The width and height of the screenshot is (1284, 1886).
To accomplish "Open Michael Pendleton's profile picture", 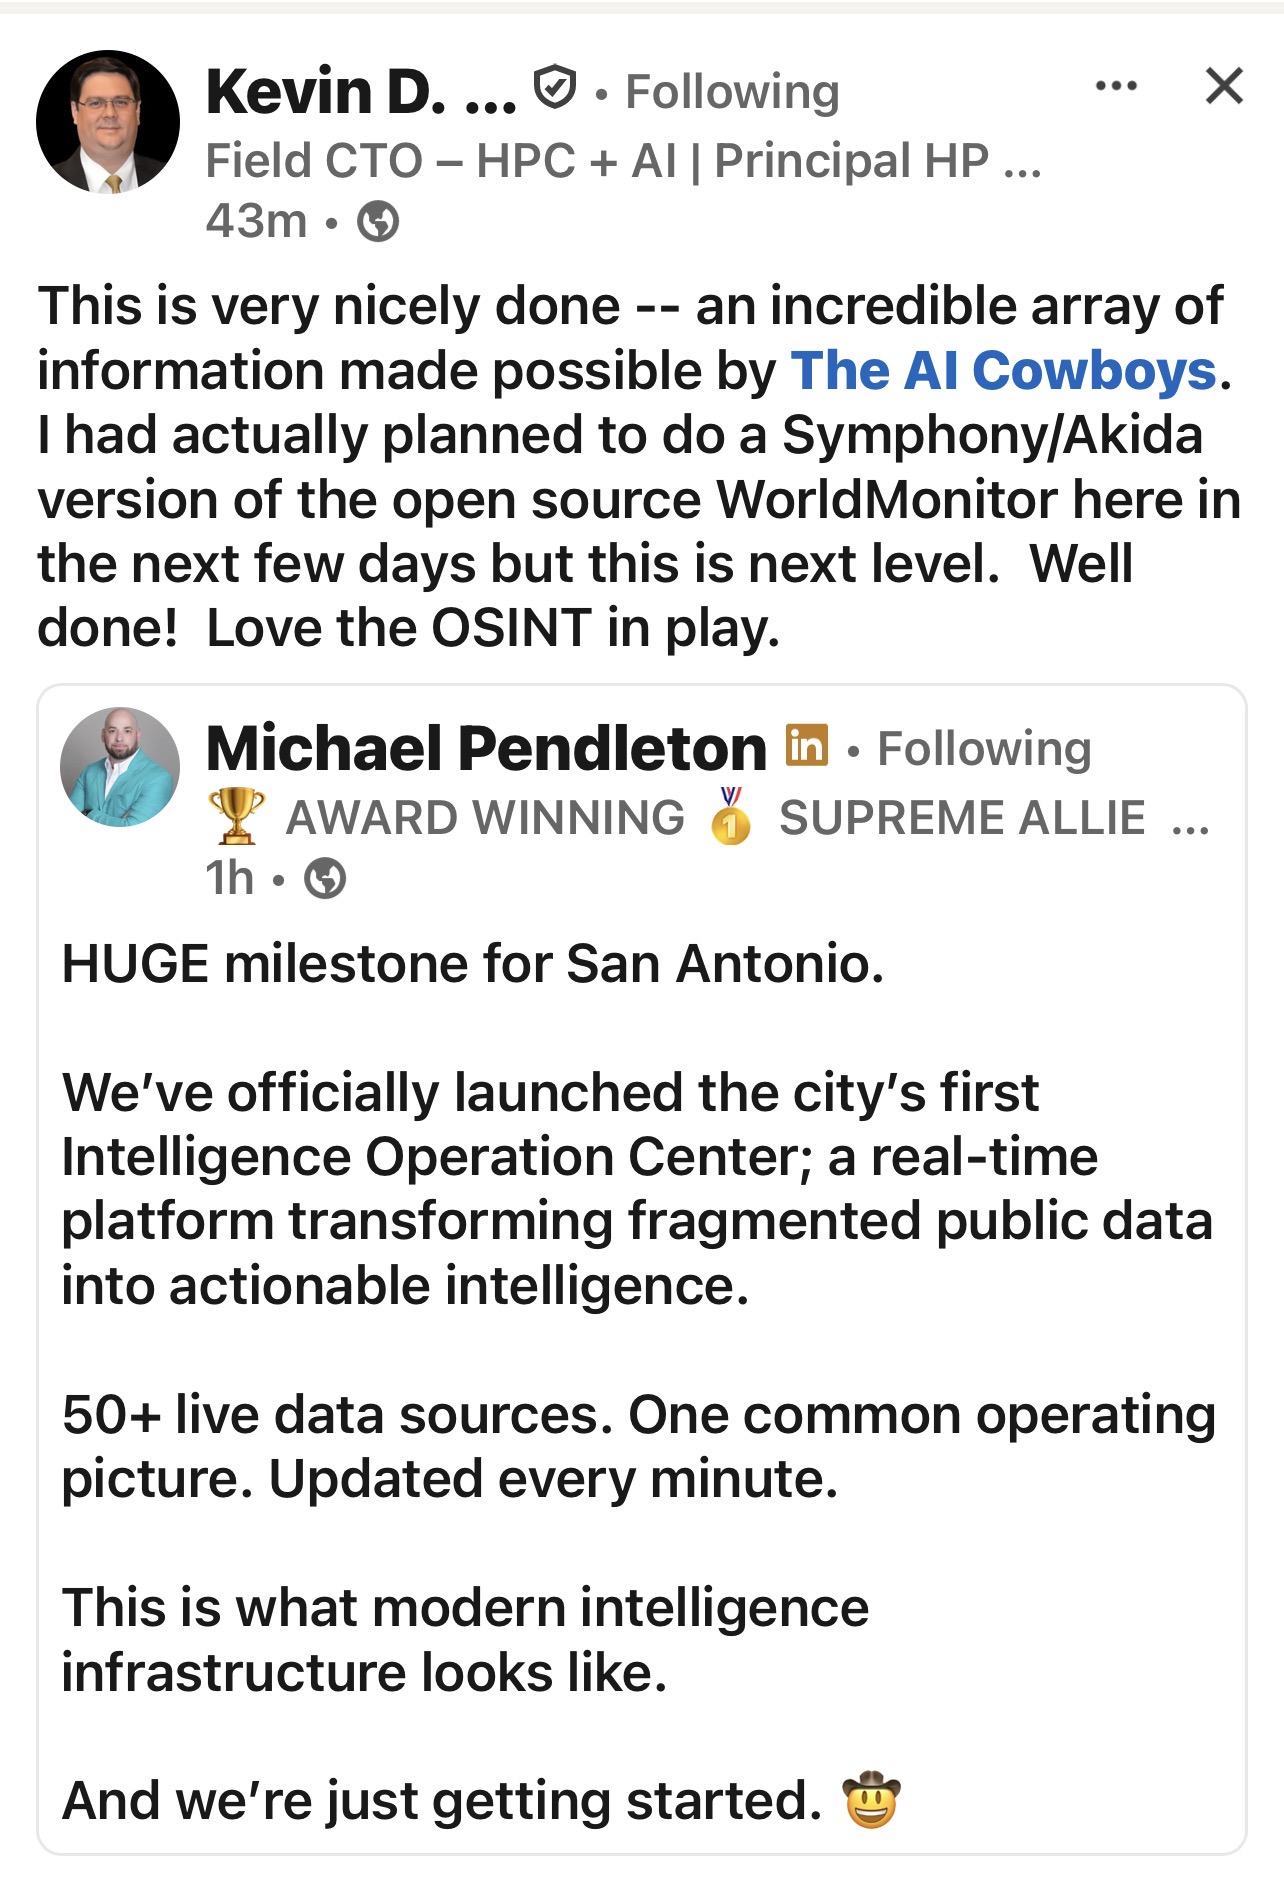I will (x=120, y=767).
